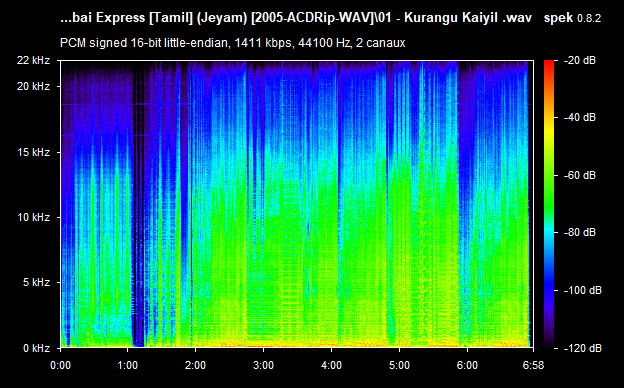This screenshot has width=624, height=388.
Task: Click the Kurangu Kaiyil .wav file title
Action: (468, 18)
